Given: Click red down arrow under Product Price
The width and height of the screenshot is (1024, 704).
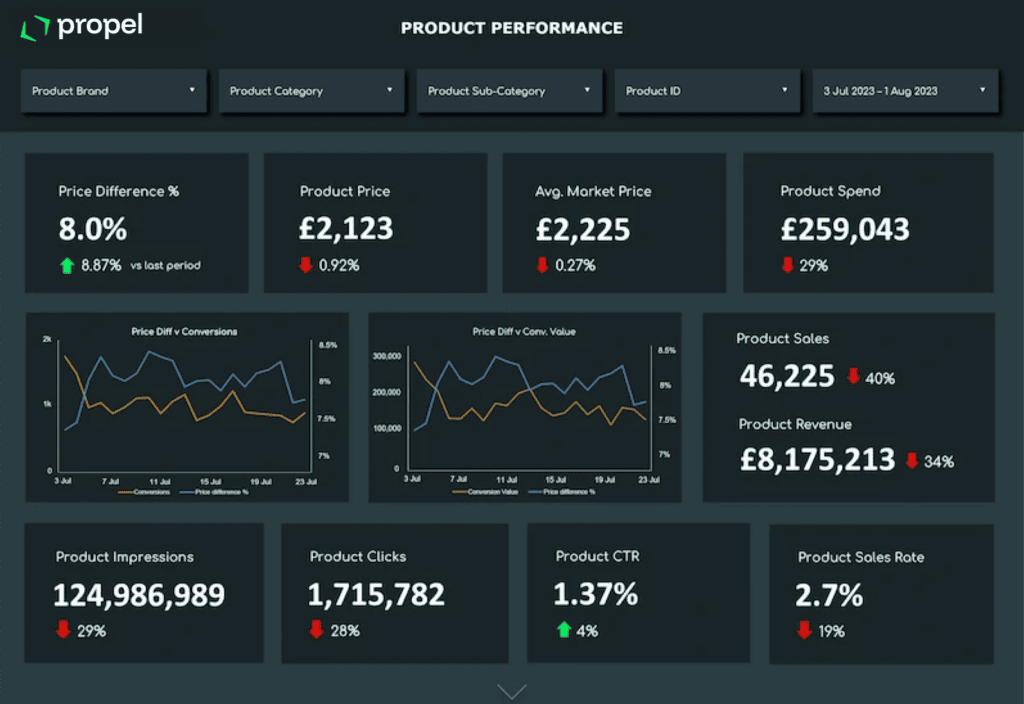Looking at the screenshot, I should 307,265.
